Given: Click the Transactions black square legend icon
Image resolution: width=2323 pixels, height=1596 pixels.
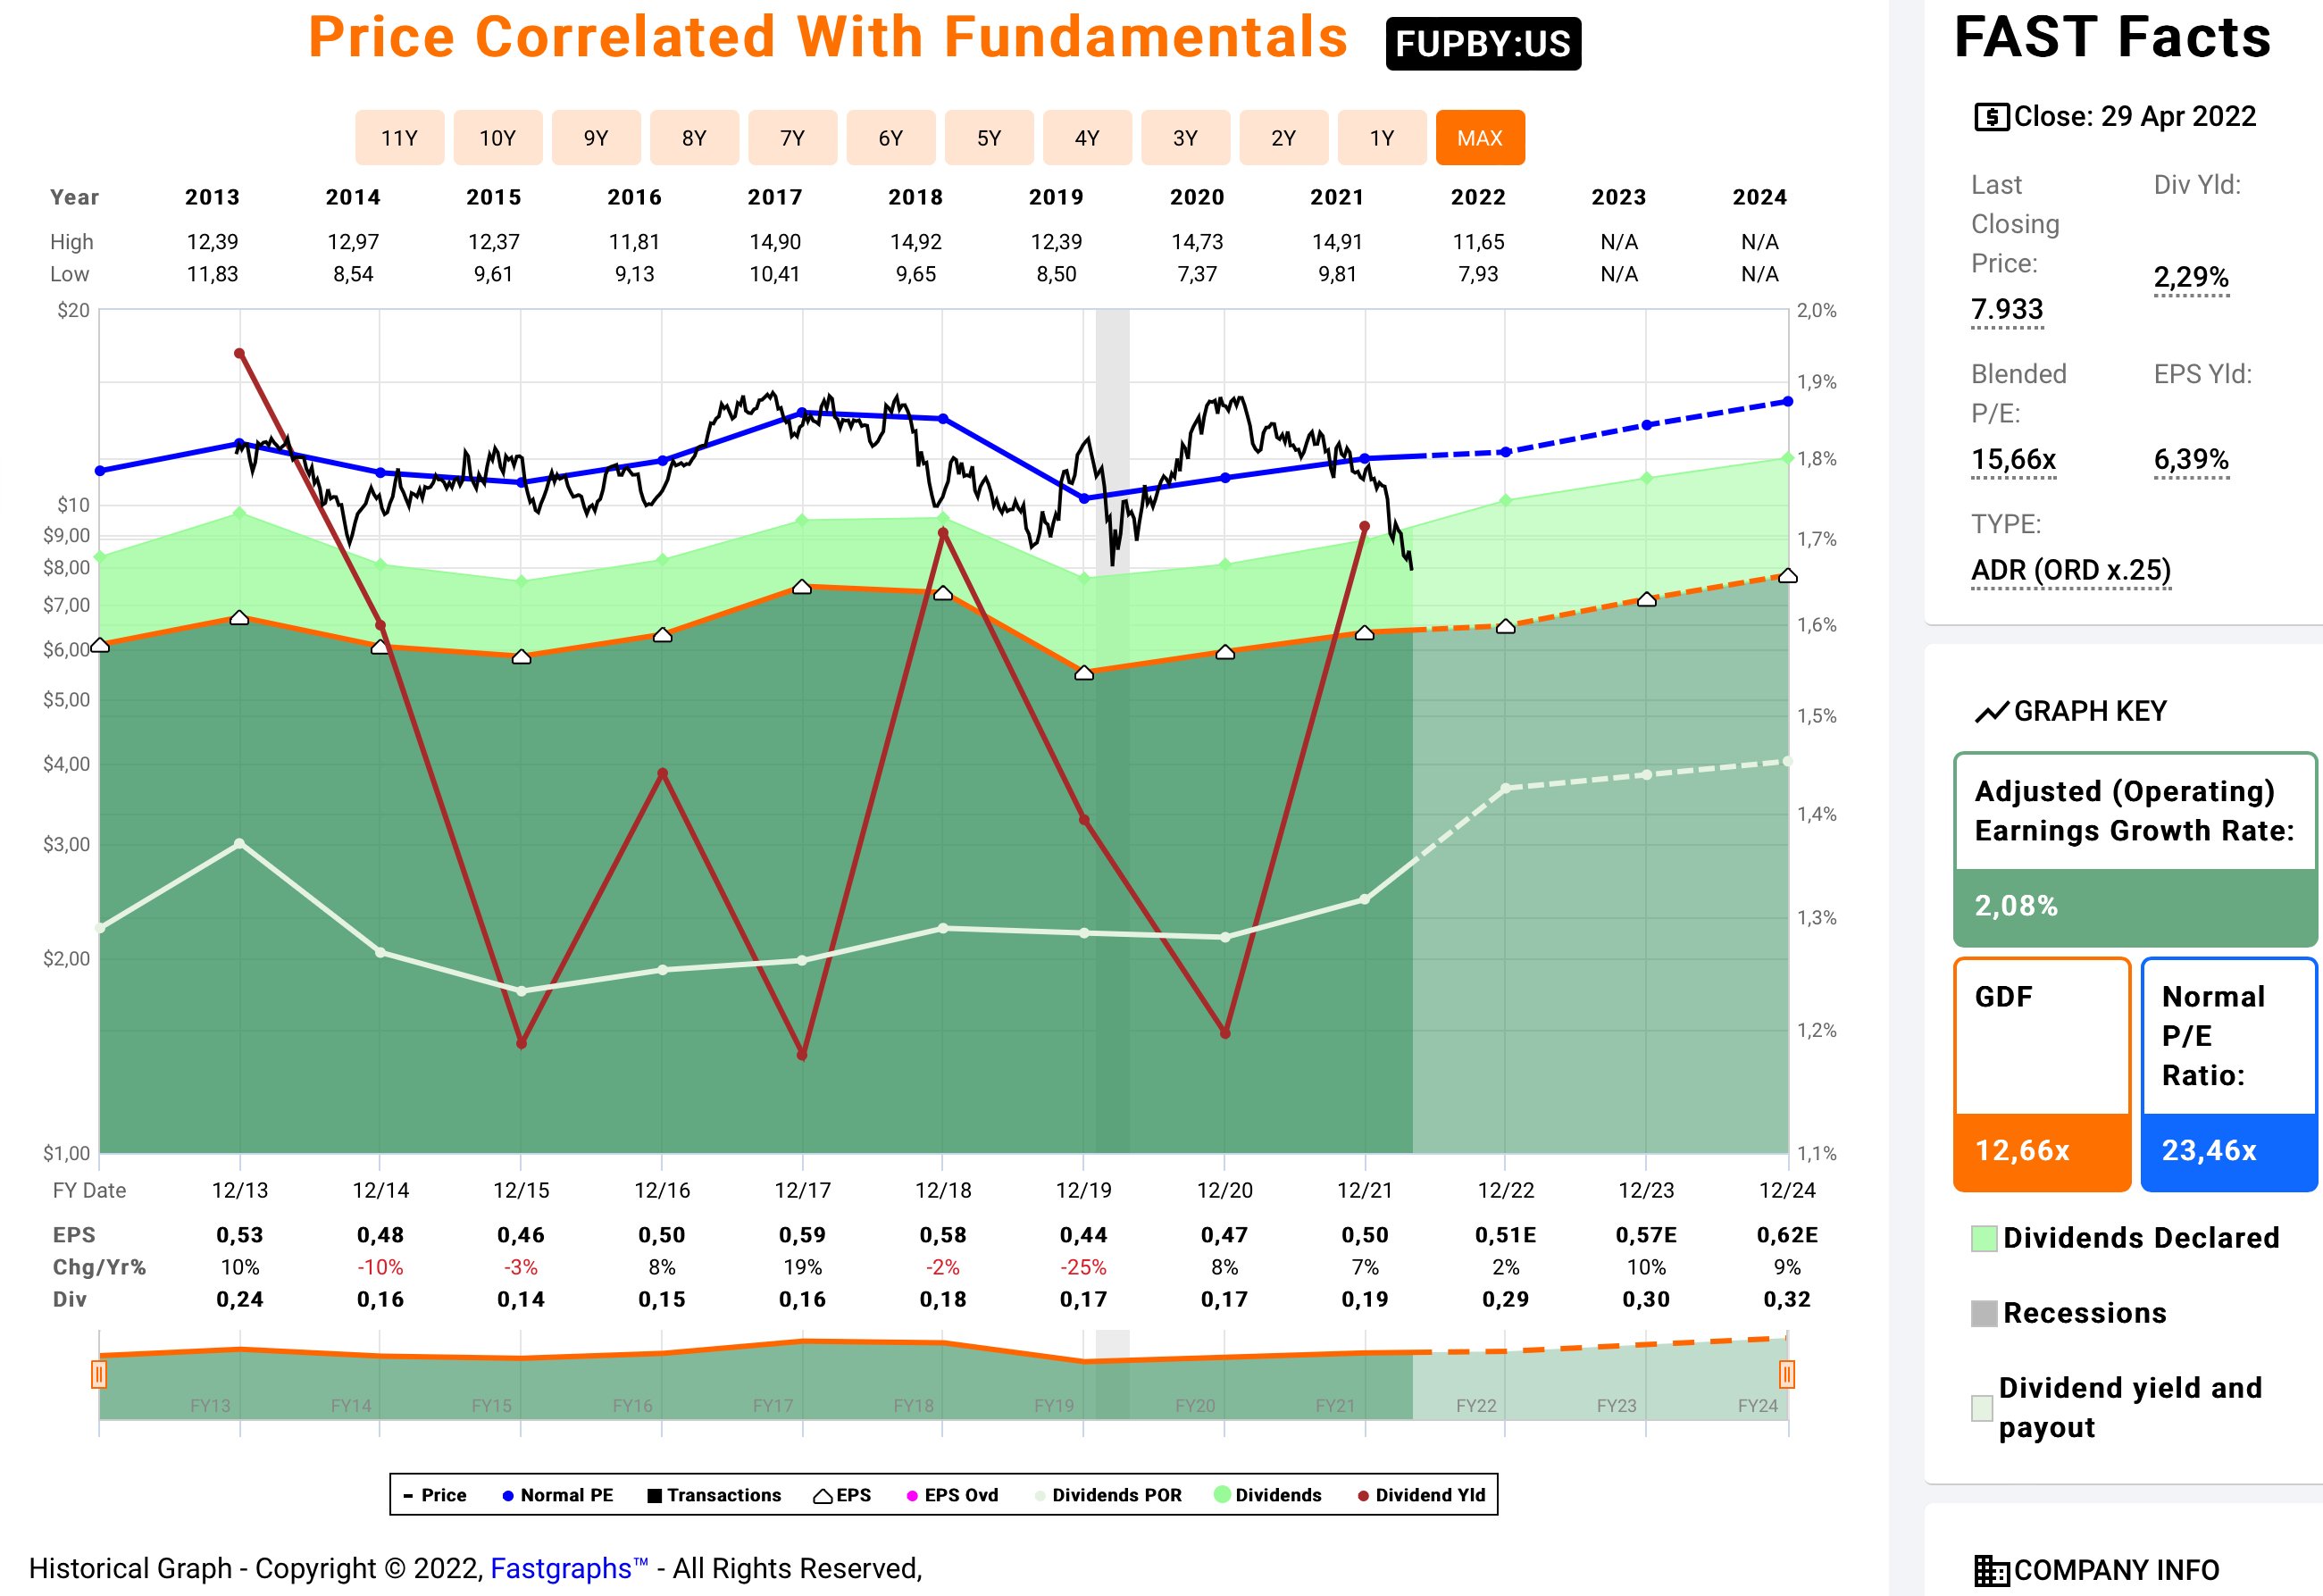Looking at the screenshot, I should [x=654, y=1496].
